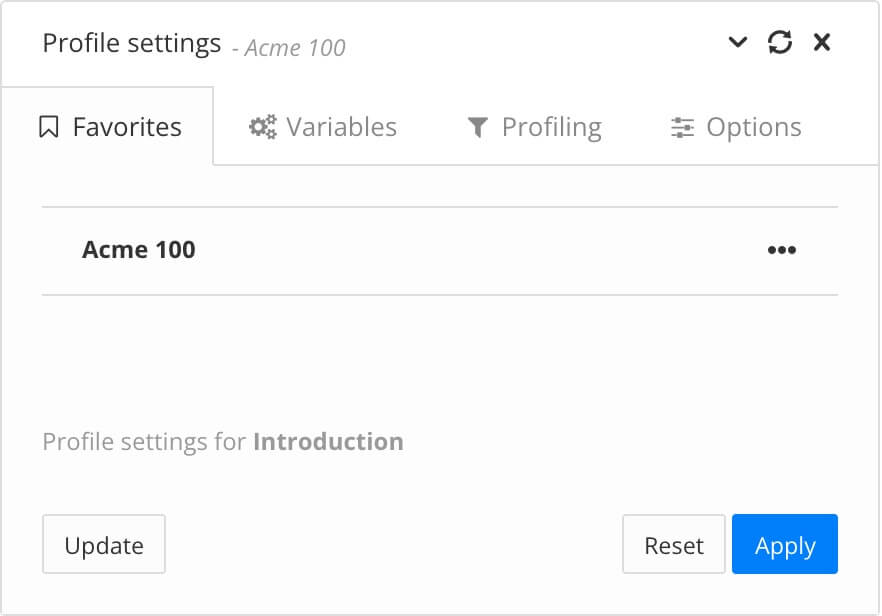Click the Update button

[x=104, y=544]
